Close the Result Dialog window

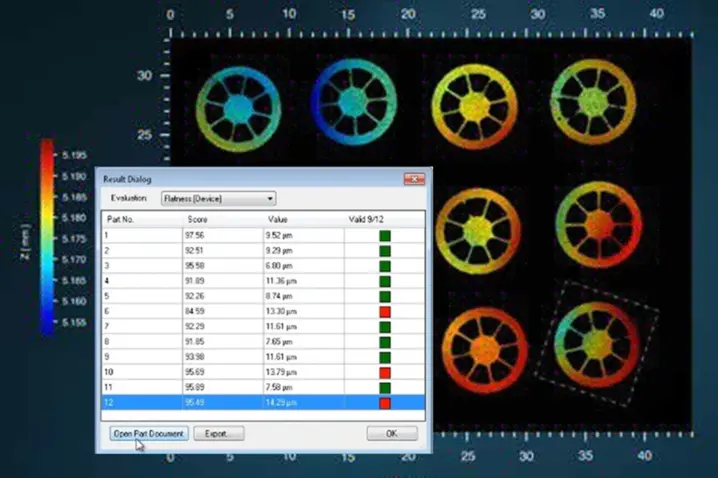[x=414, y=178]
